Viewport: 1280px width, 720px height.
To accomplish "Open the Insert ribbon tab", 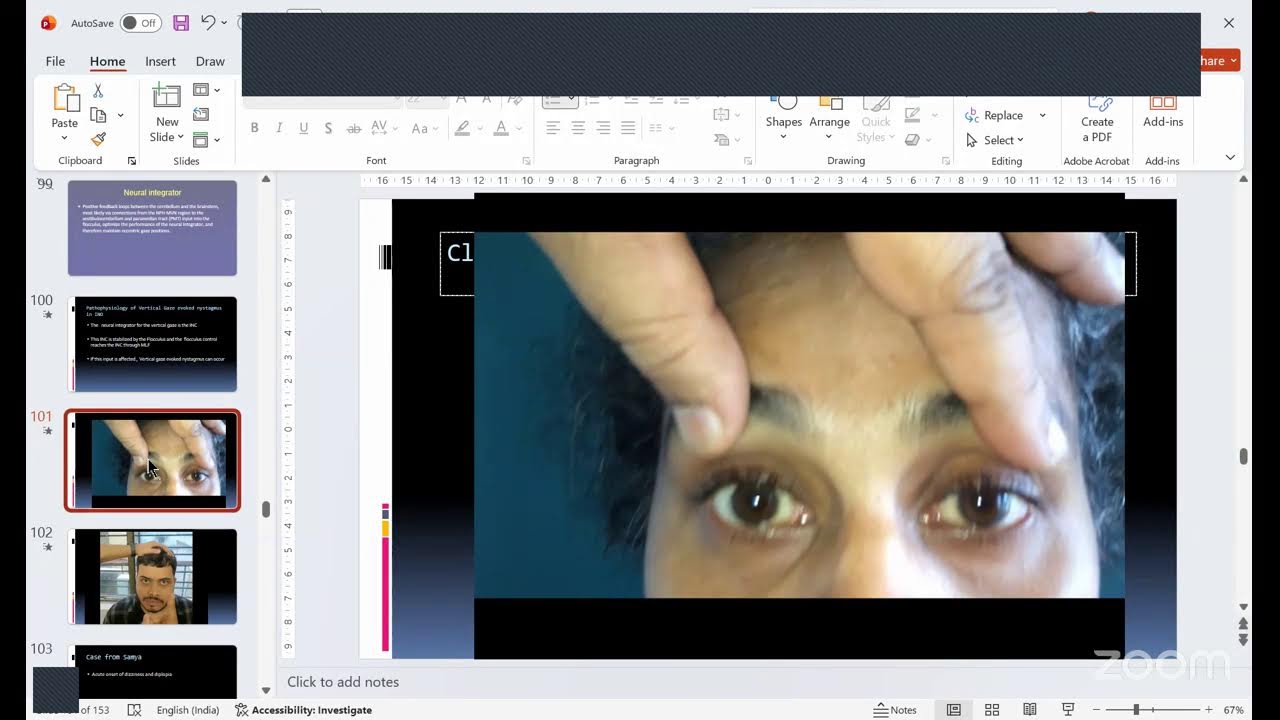I will [160, 61].
